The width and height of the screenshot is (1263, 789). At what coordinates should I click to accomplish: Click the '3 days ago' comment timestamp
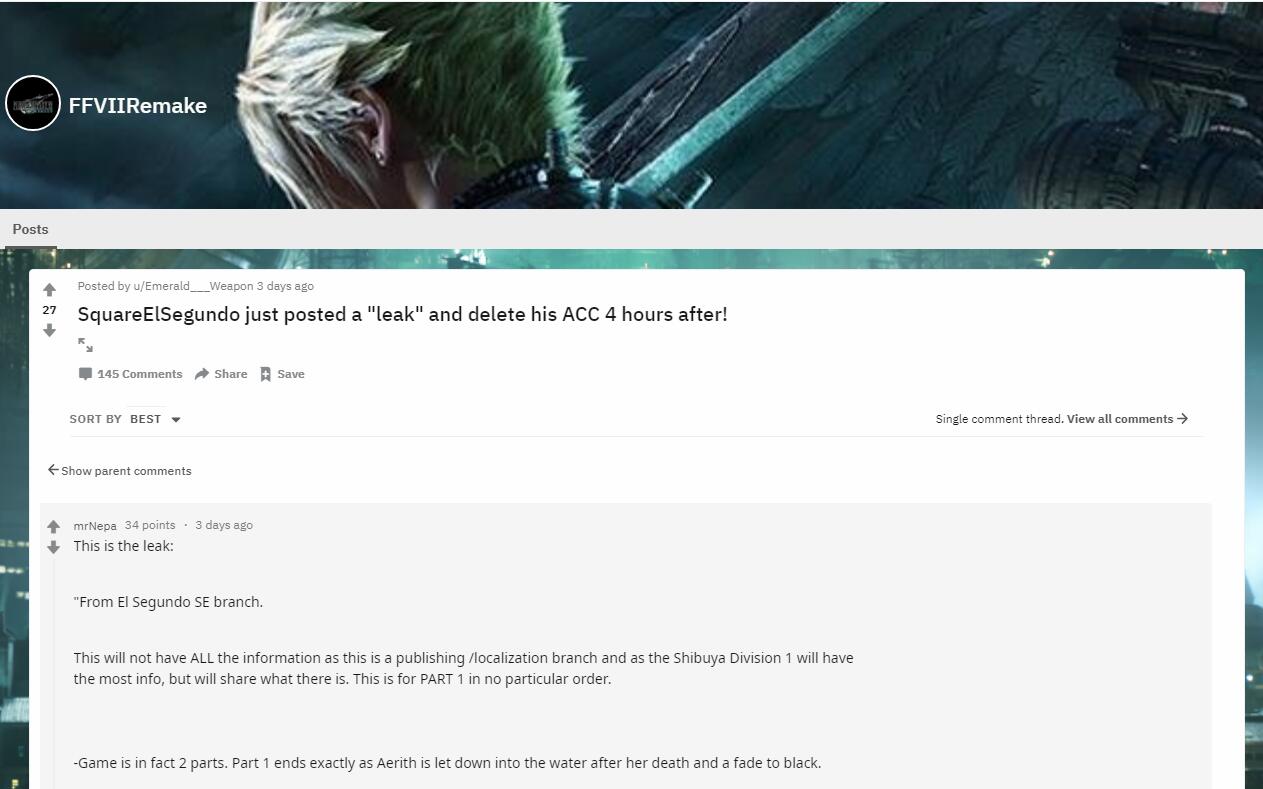tap(224, 525)
